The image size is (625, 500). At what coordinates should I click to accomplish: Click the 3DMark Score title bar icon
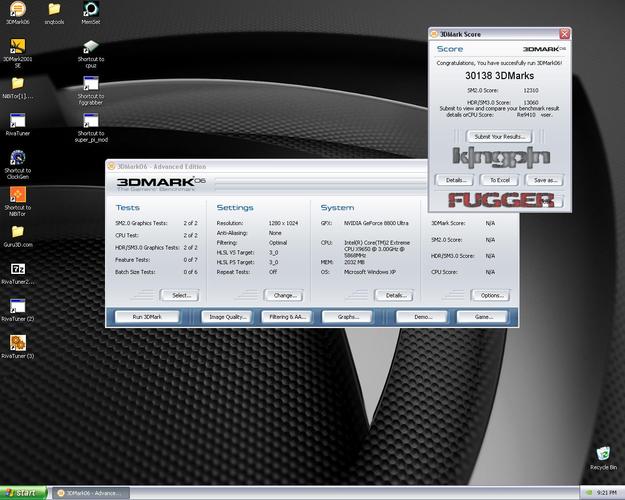coord(434,34)
